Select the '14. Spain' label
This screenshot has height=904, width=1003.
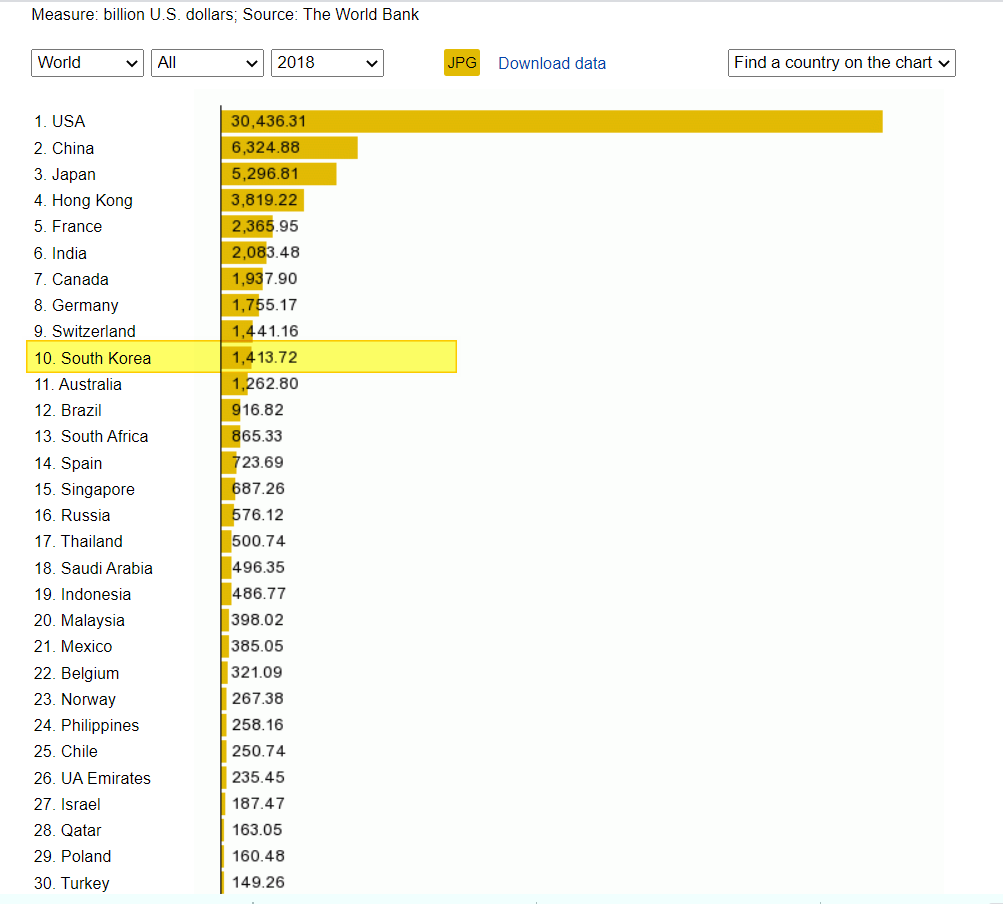point(68,463)
